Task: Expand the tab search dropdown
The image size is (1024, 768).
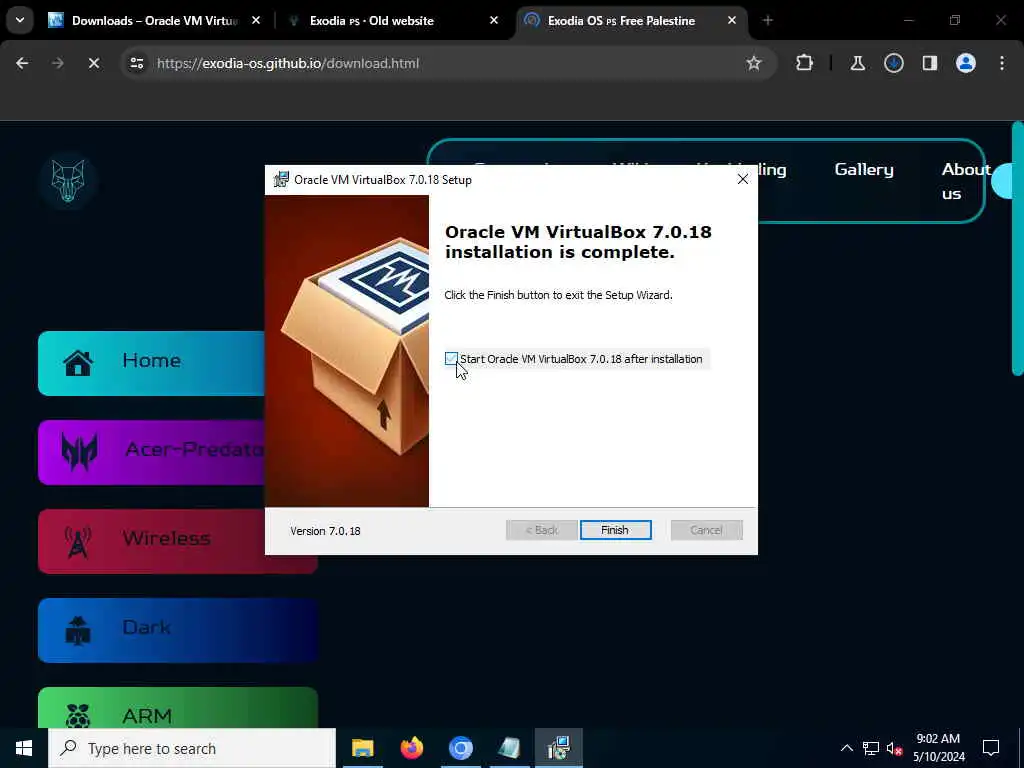Action: click(x=20, y=20)
